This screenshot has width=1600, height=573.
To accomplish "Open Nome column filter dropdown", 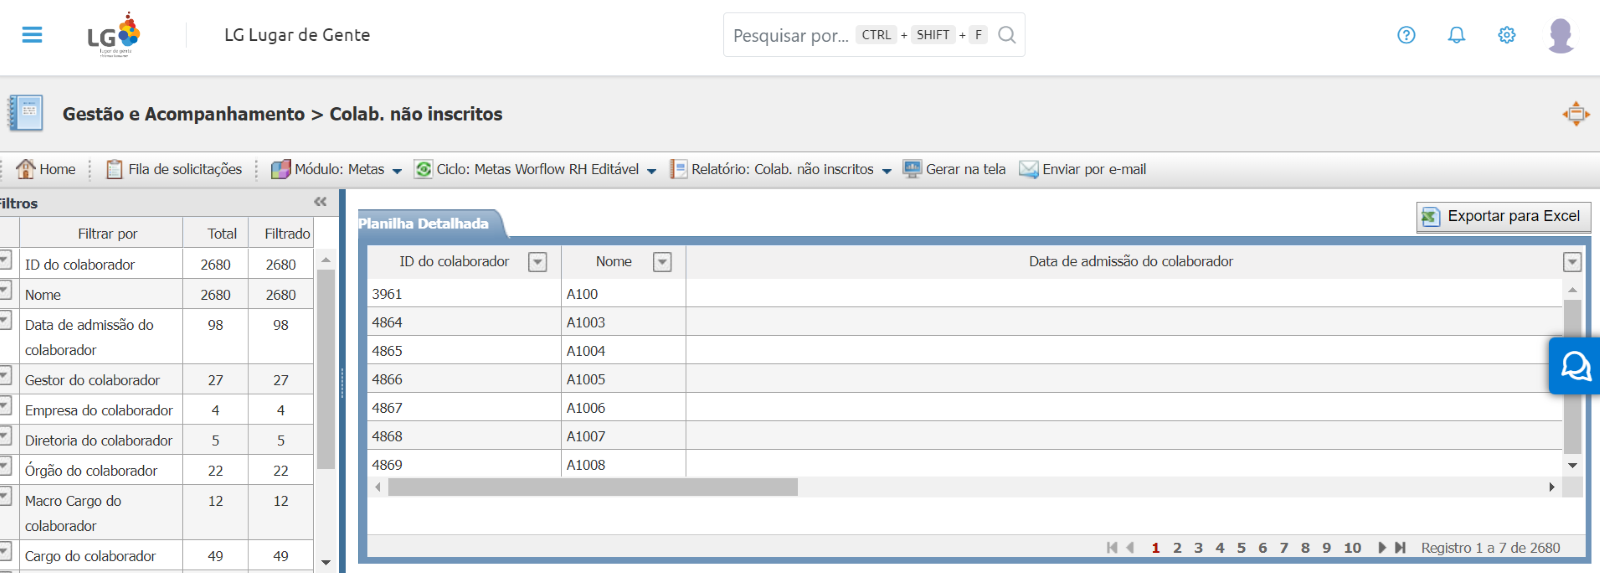I will tap(662, 262).
